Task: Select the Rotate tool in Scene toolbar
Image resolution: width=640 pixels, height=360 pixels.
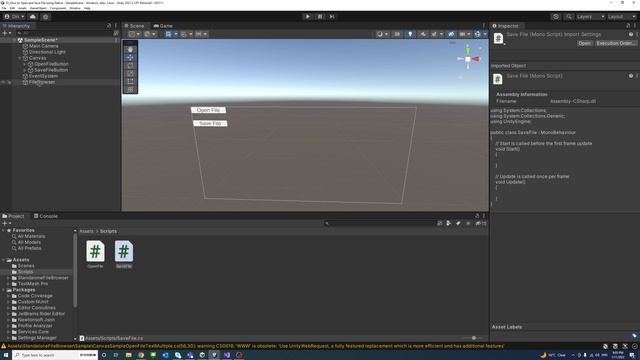Action: [130, 65]
